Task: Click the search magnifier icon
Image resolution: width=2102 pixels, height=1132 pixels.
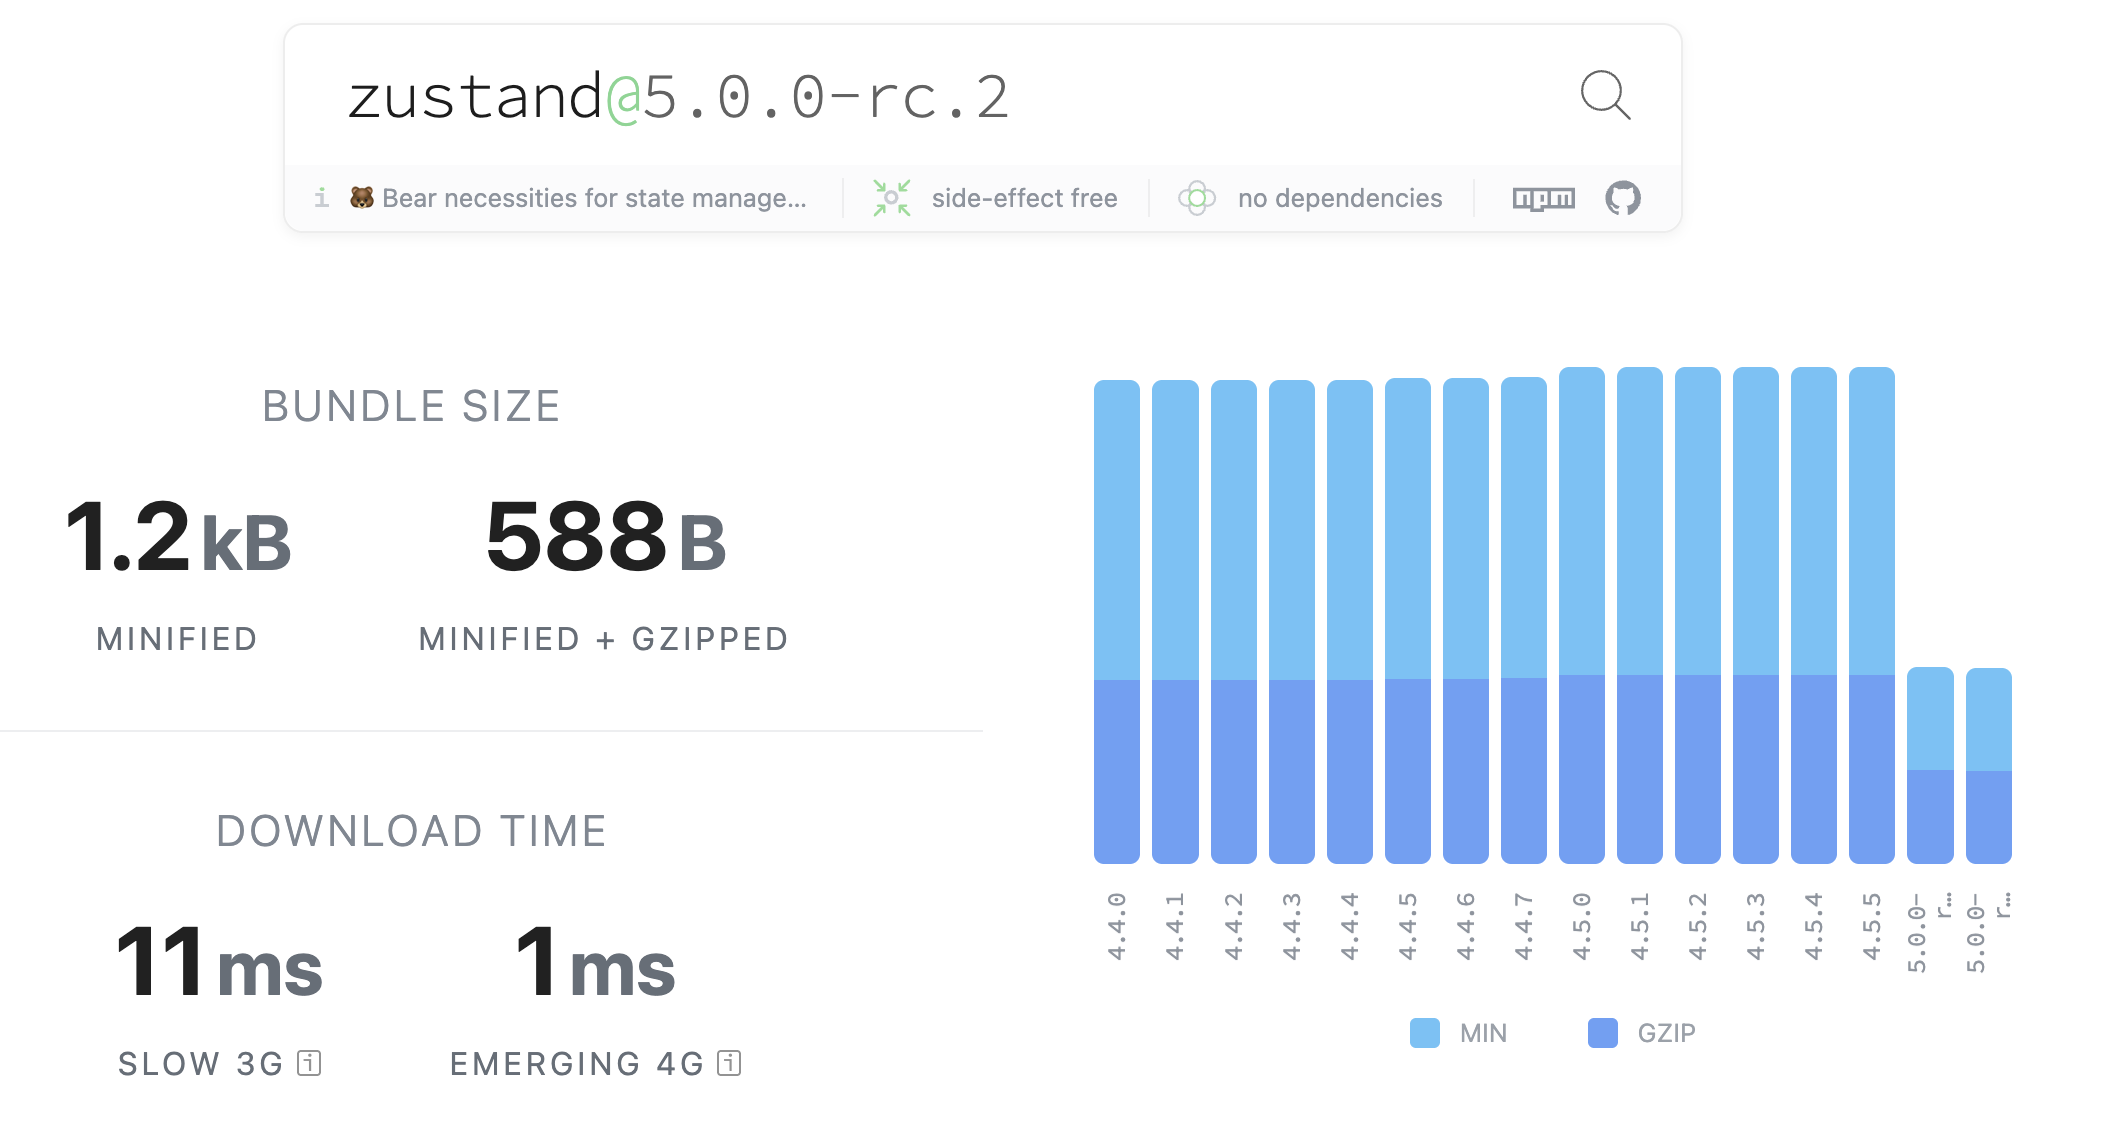Action: 1605,95
